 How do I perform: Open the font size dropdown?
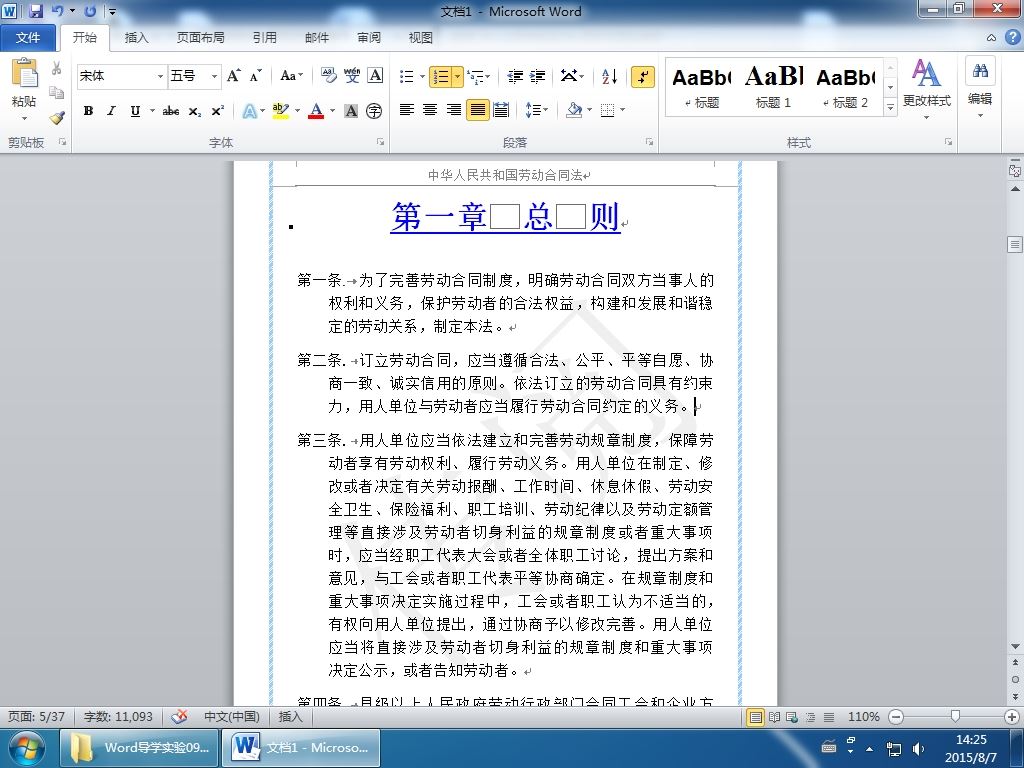(214, 76)
